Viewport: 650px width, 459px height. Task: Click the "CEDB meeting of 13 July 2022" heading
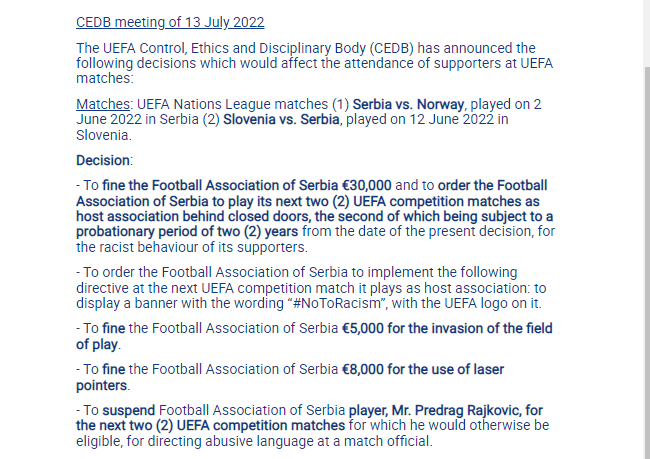[x=170, y=22]
